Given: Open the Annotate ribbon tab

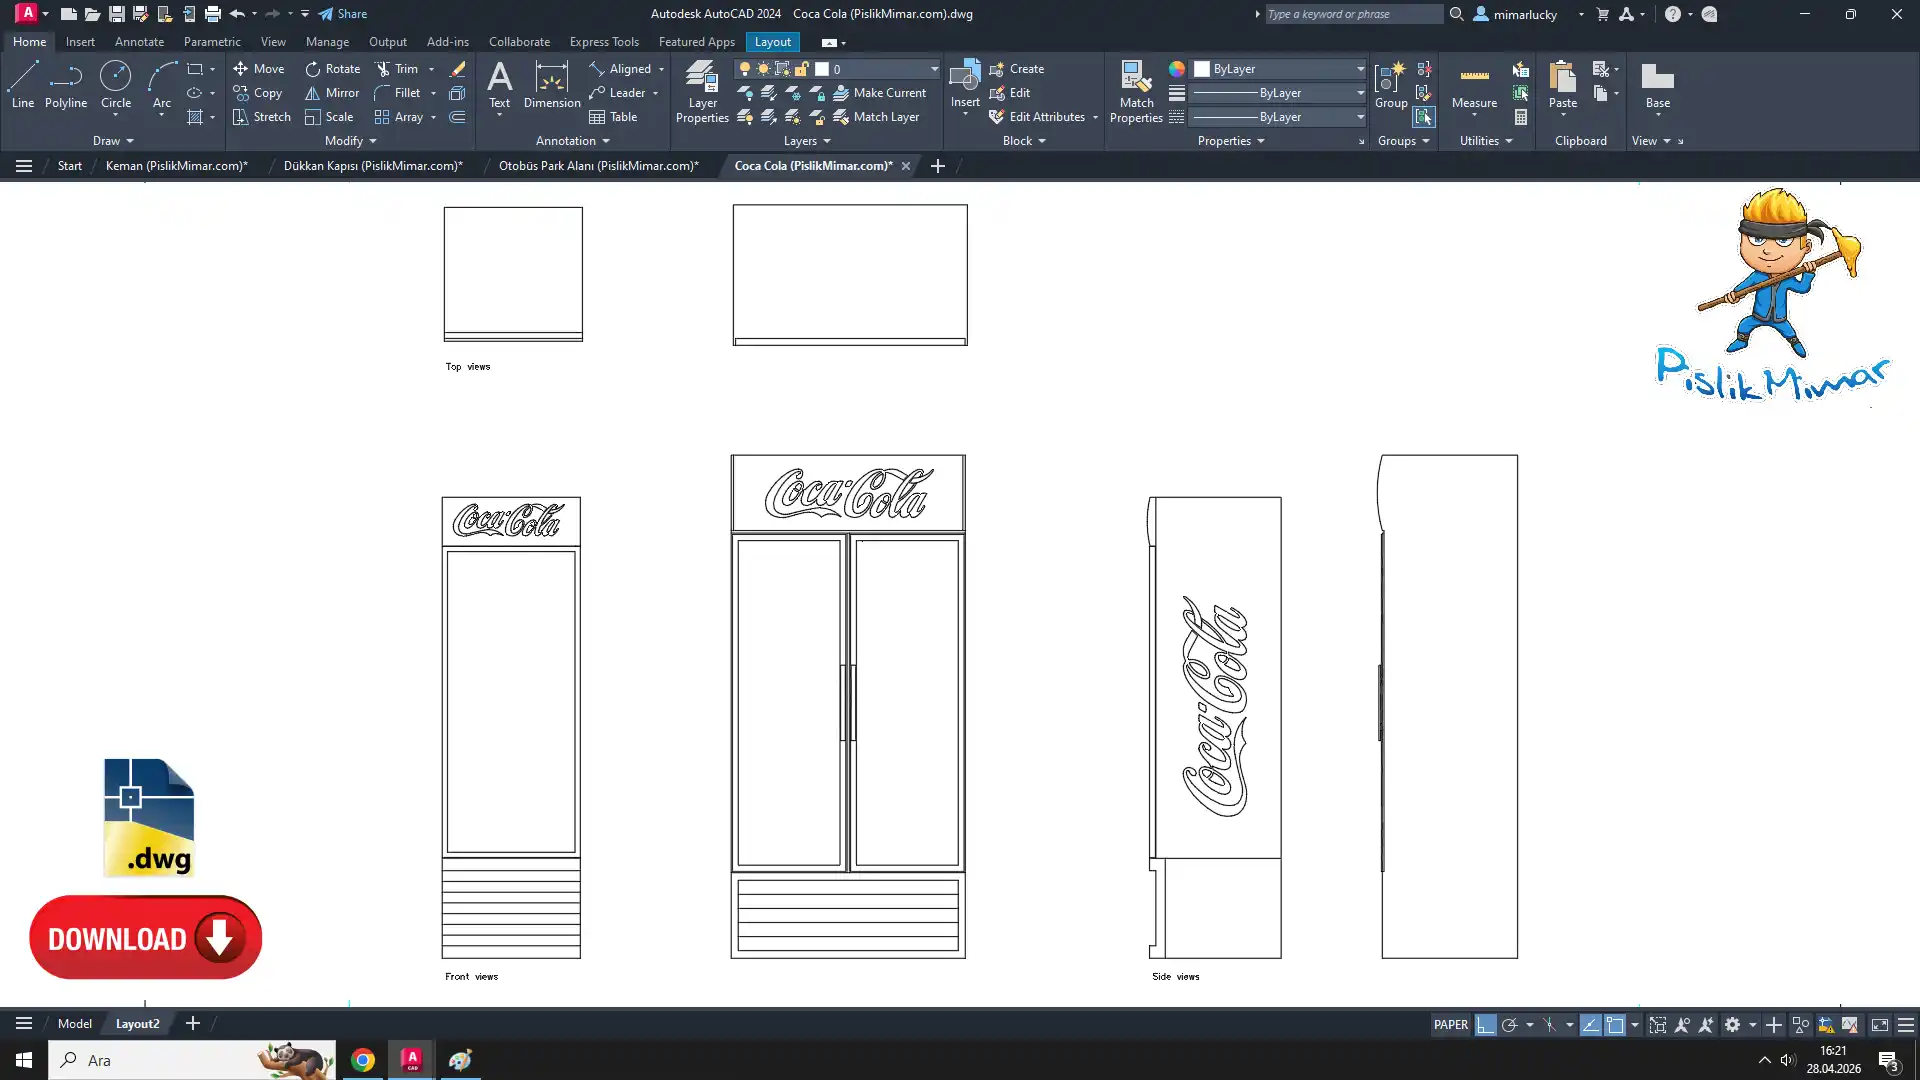Looking at the screenshot, I should [139, 42].
